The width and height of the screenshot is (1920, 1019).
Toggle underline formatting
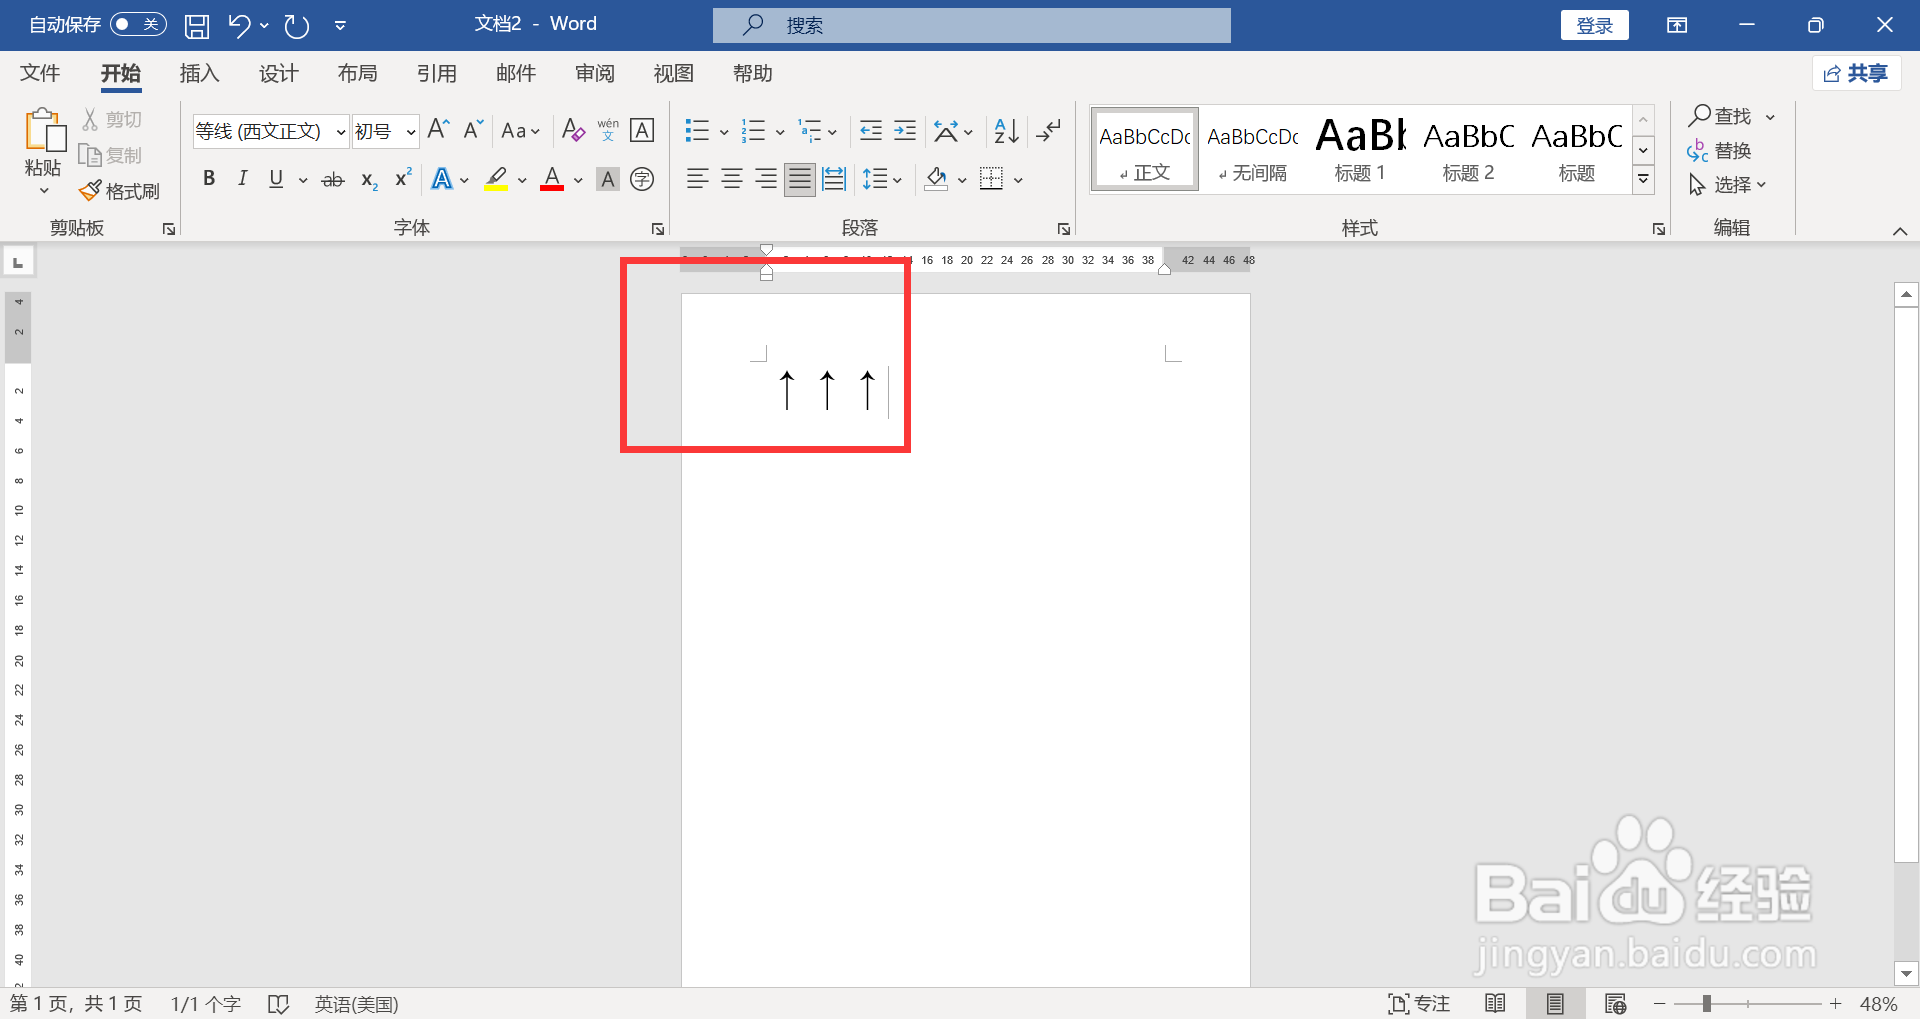click(x=276, y=179)
